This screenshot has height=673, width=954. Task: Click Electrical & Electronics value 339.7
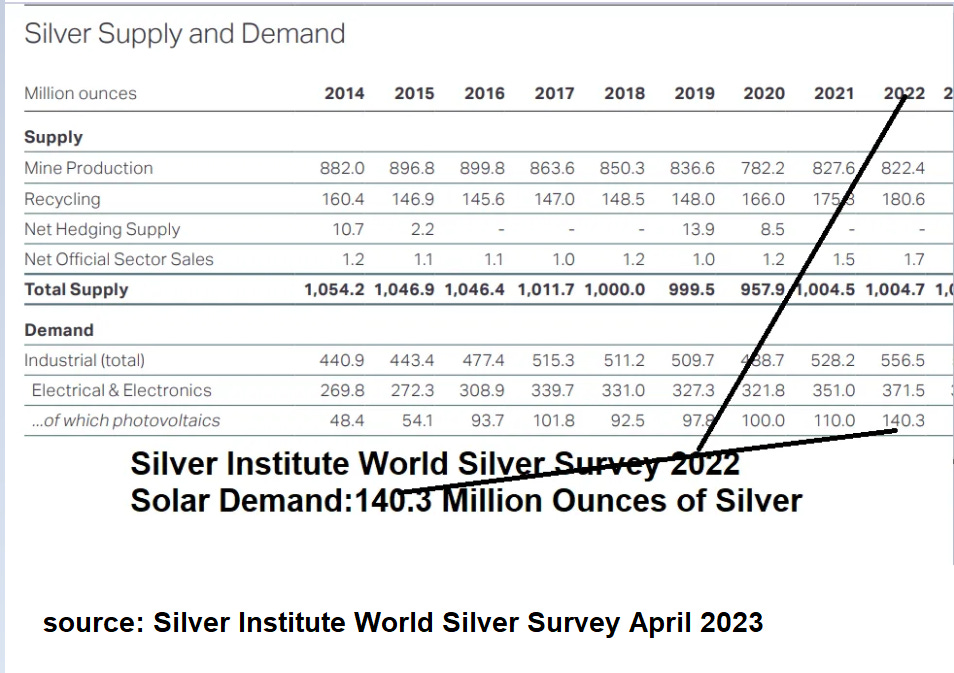(x=552, y=391)
